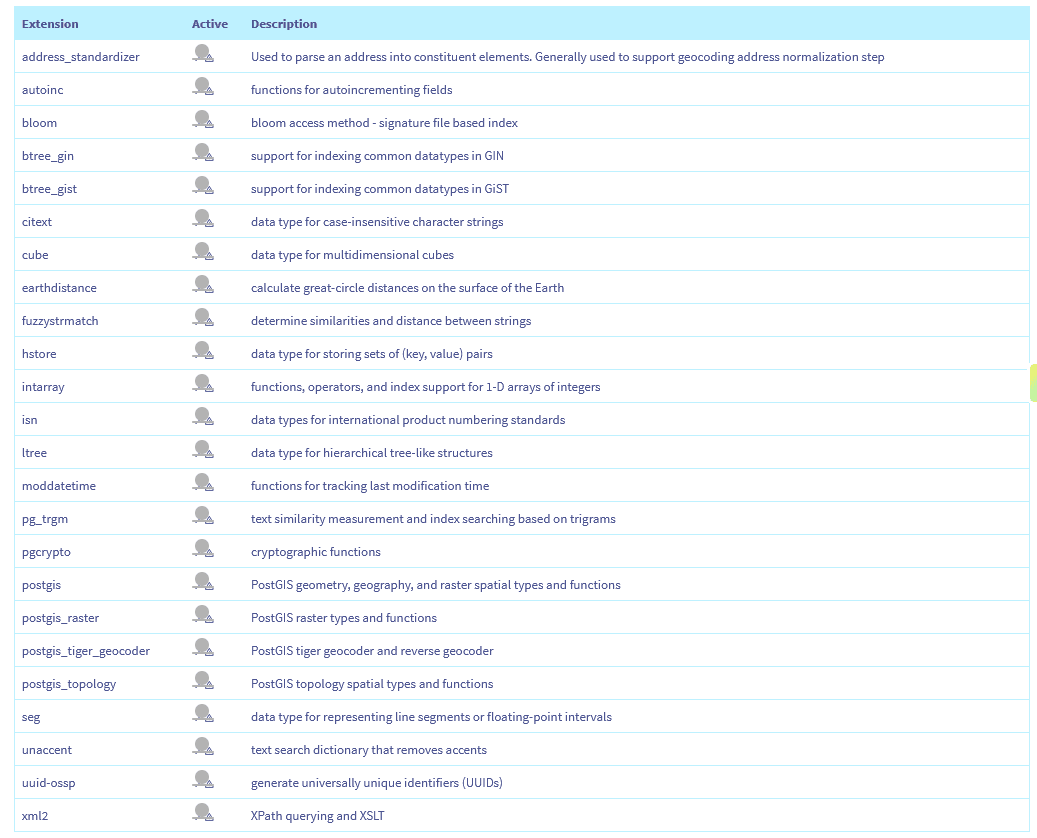Click the address_standardizer activation icon
1037x838 pixels.
click(x=203, y=54)
